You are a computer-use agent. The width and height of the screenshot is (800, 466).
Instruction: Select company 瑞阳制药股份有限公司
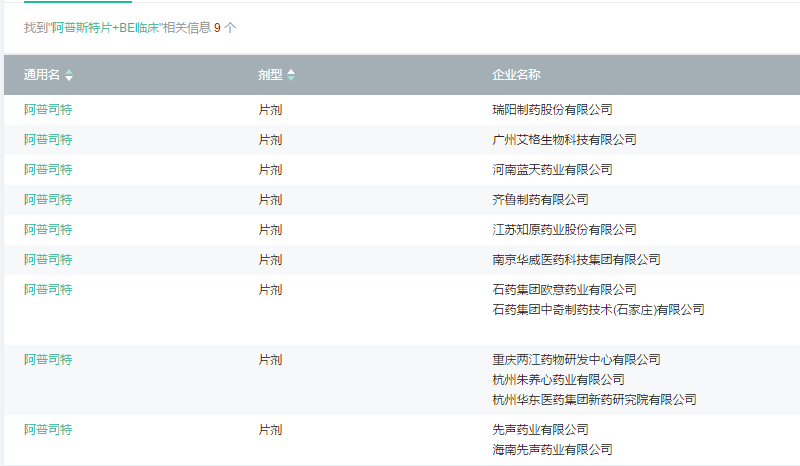[552, 110]
